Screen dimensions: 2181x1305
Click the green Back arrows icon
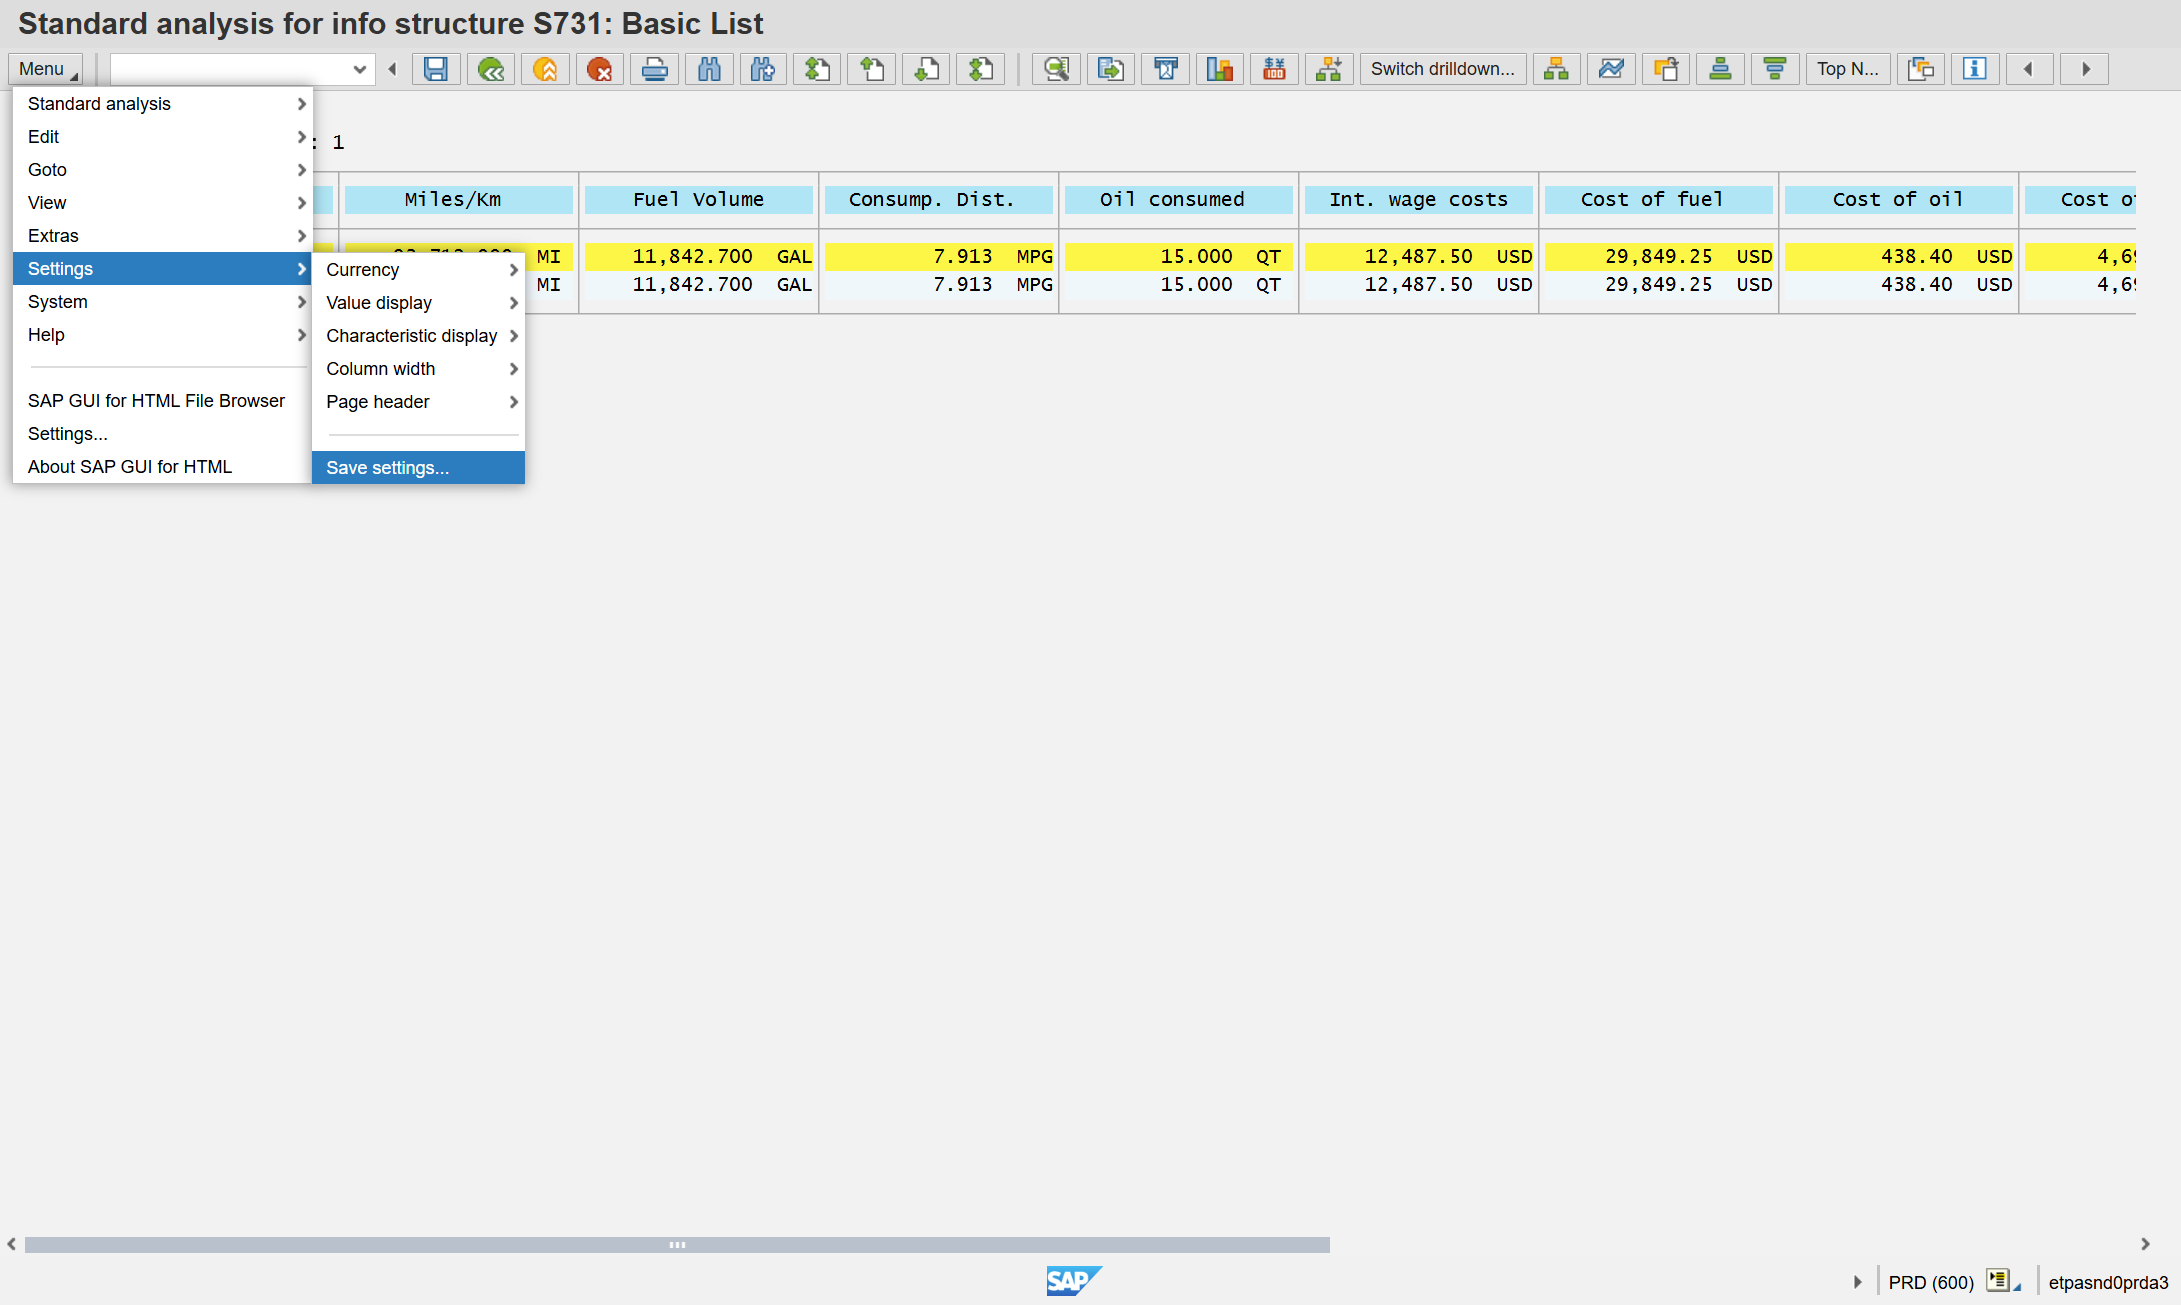(x=490, y=69)
